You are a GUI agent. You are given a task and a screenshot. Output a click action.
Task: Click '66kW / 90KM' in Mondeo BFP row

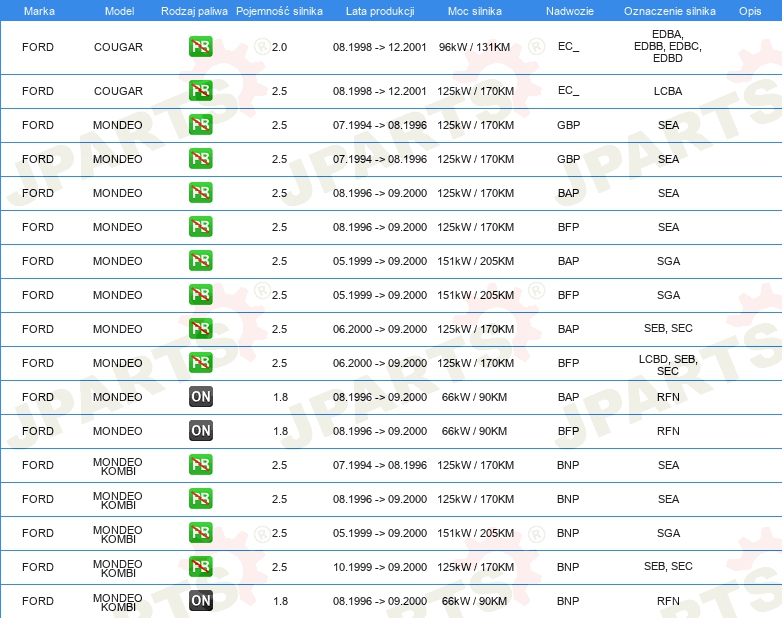[474, 431]
